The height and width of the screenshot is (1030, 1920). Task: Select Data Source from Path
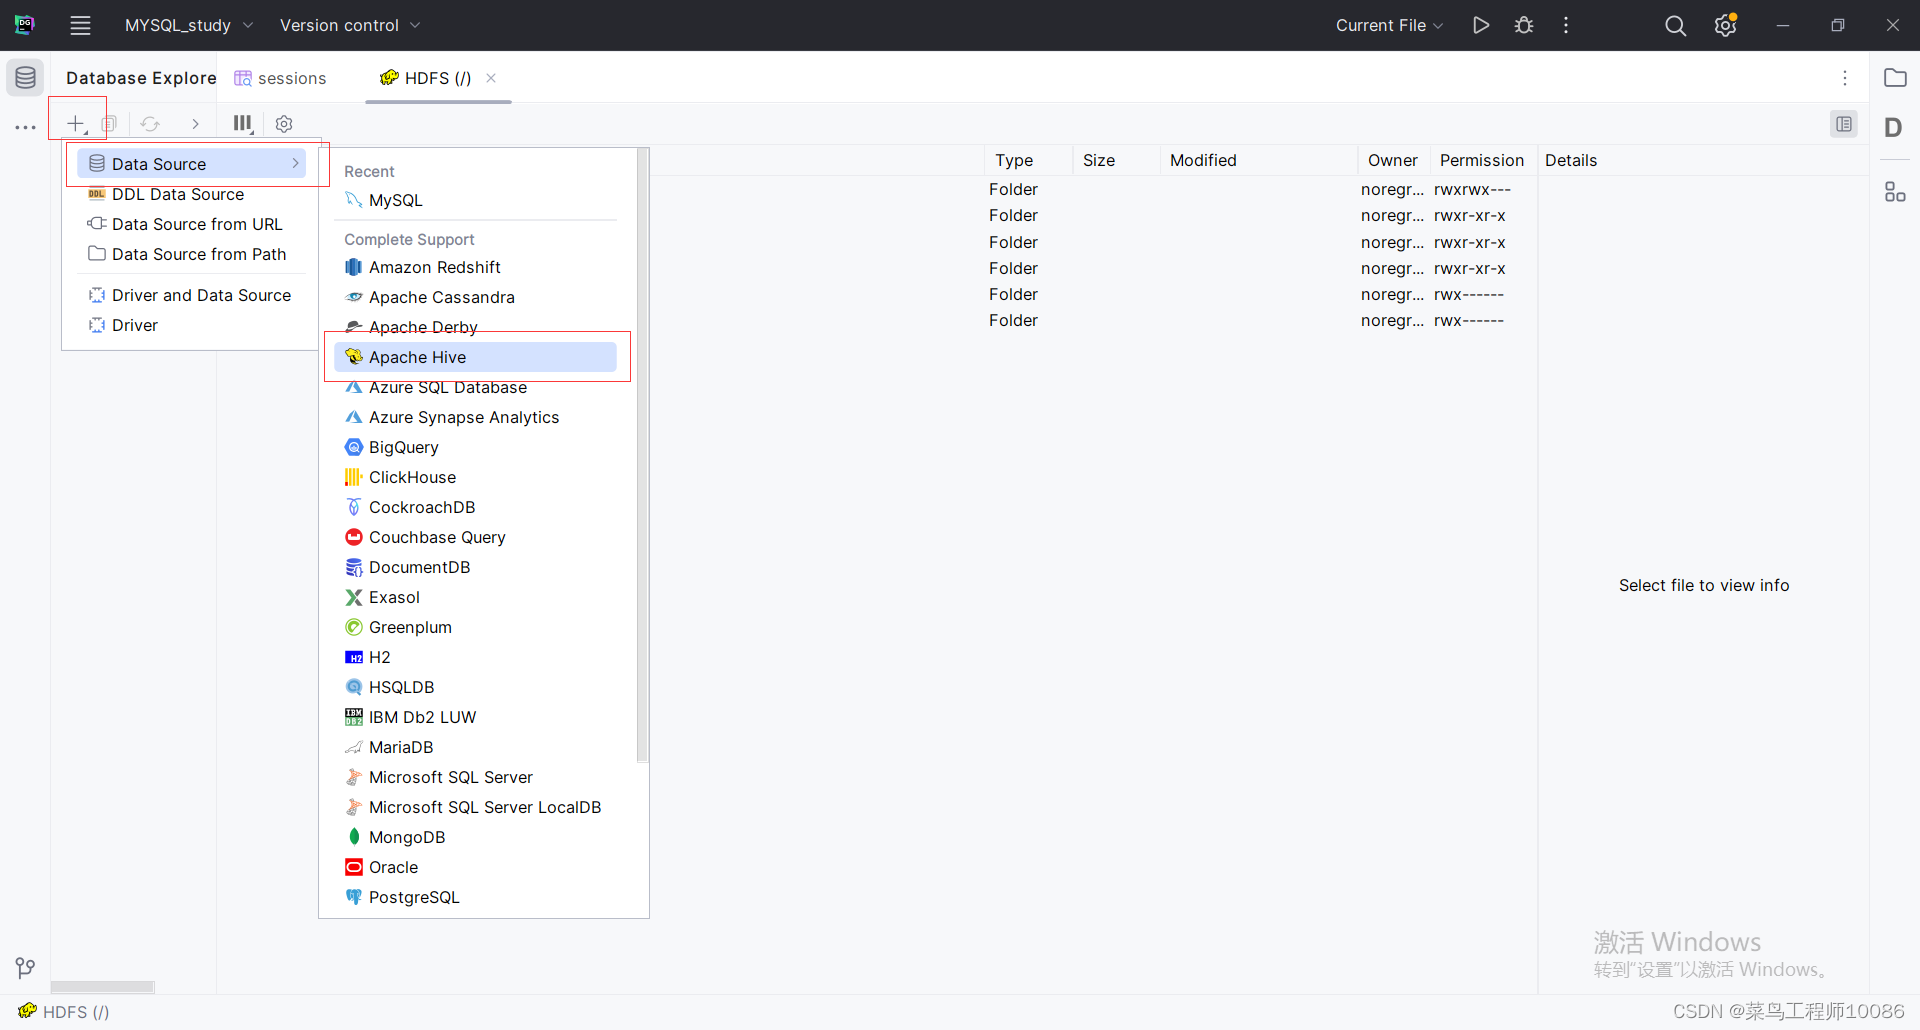(191, 254)
